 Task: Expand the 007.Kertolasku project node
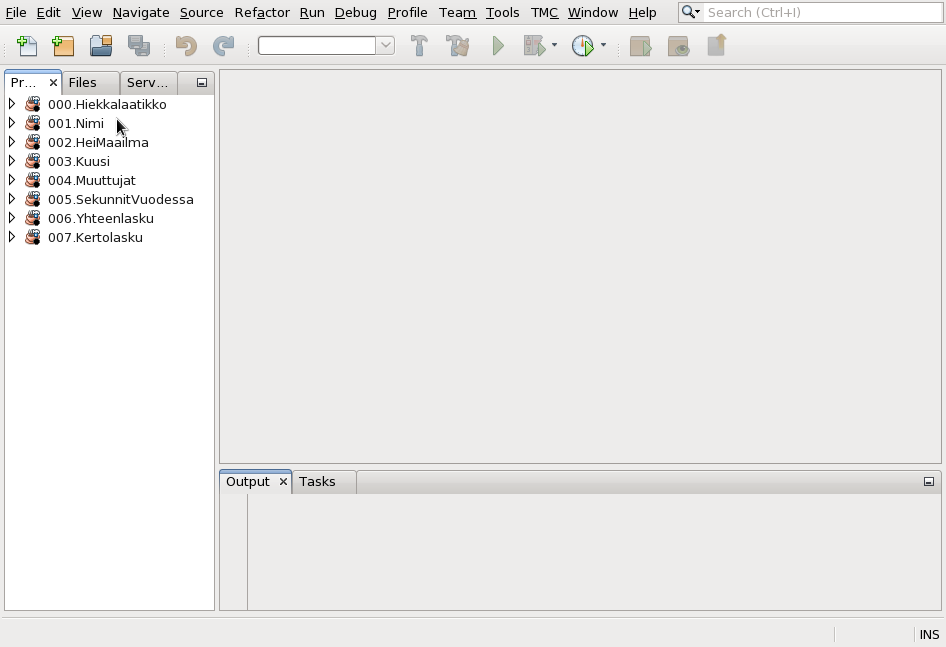tap(12, 237)
